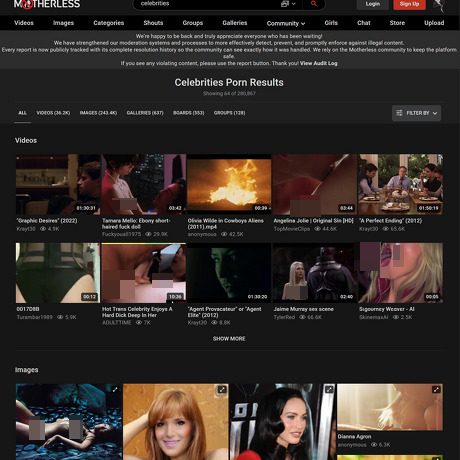
Task: Switch to the Videos (36.2K) tab
Action: (x=53, y=113)
